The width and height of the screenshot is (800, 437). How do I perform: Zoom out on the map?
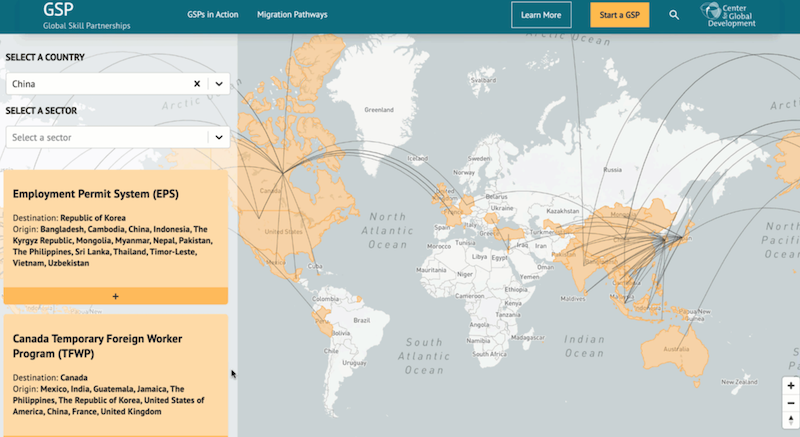pos(791,403)
